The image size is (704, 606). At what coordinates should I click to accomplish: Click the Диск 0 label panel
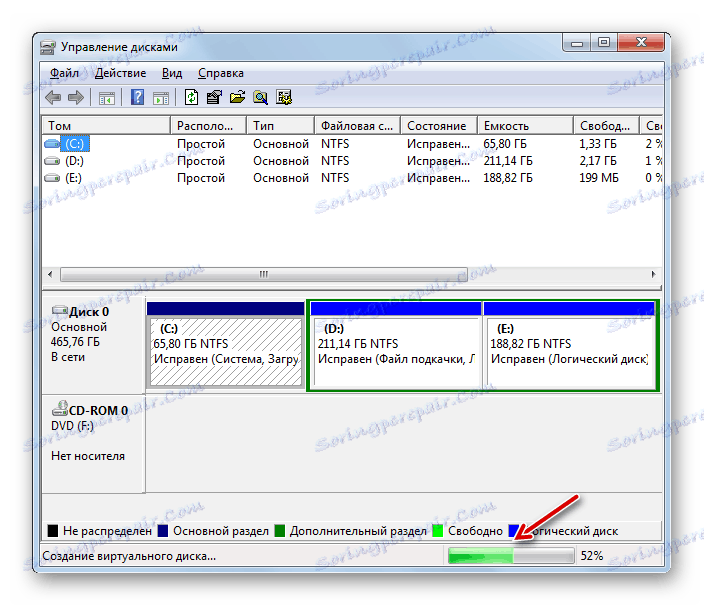[x=93, y=344]
